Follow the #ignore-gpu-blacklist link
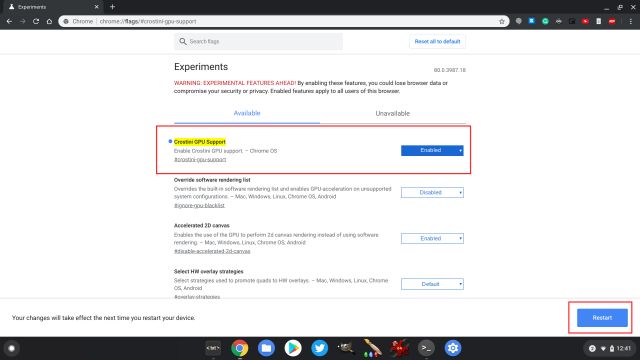Screen dimensions: 640x360 [x=199, y=205]
